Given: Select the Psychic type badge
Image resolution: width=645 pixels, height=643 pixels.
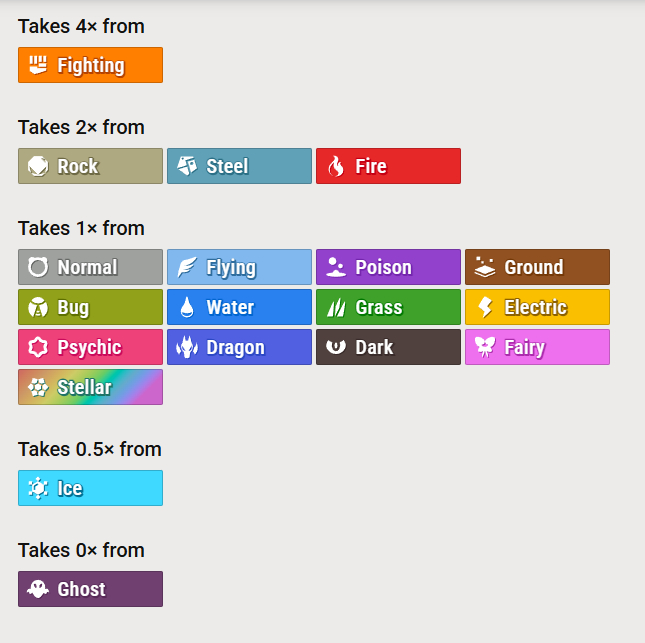Looking at the screenshot, I should (90, 347).
